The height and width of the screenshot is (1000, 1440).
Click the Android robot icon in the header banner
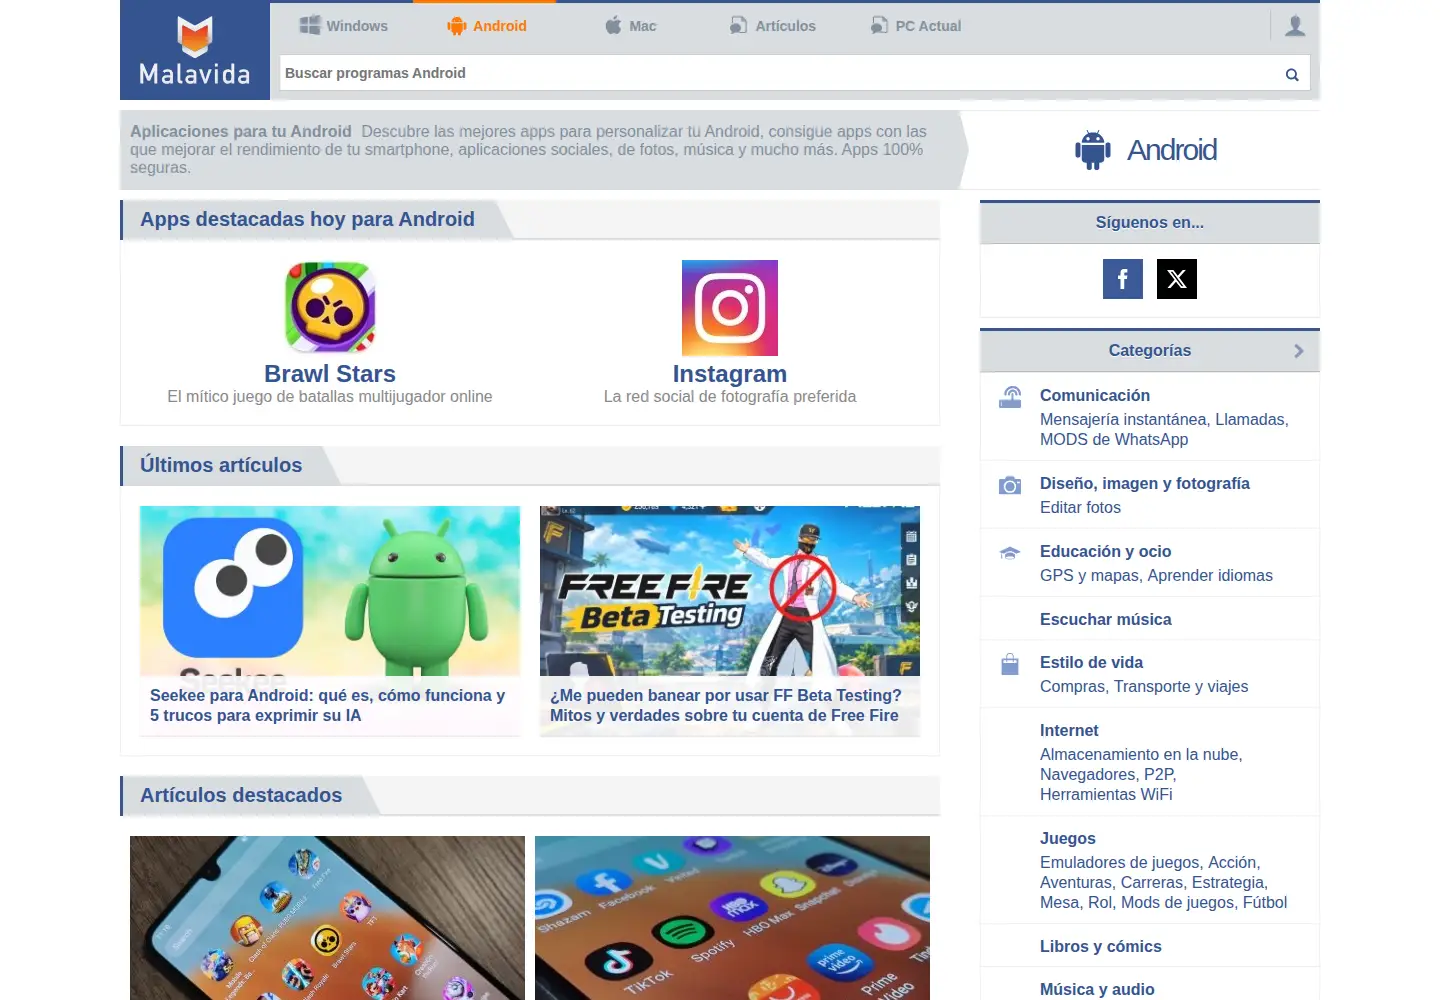pyautogui.click(x=1093, y=150)
